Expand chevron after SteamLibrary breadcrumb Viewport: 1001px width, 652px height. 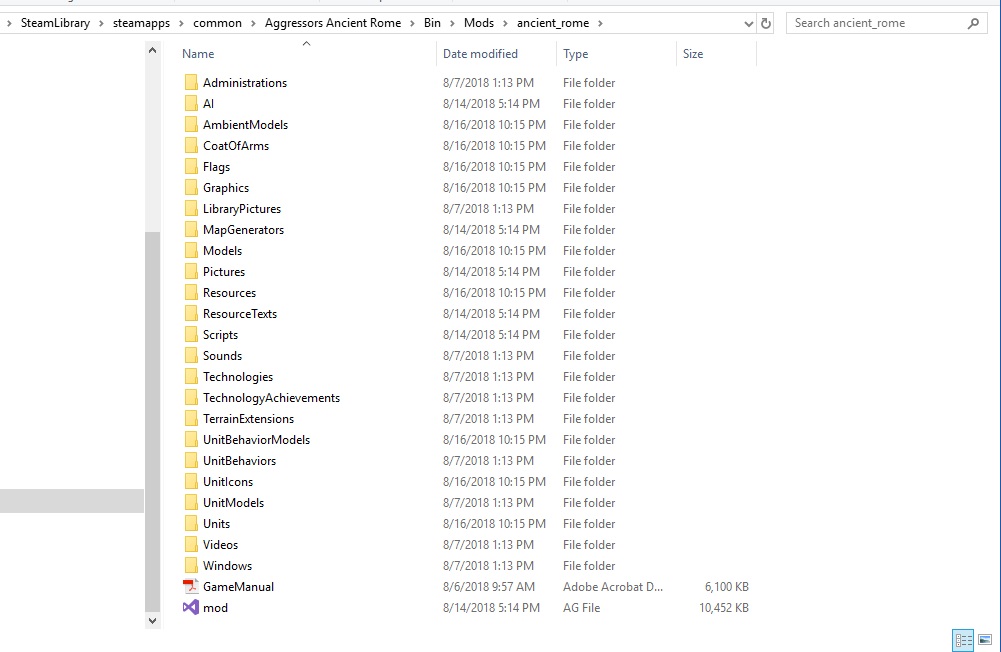[102, 24]
